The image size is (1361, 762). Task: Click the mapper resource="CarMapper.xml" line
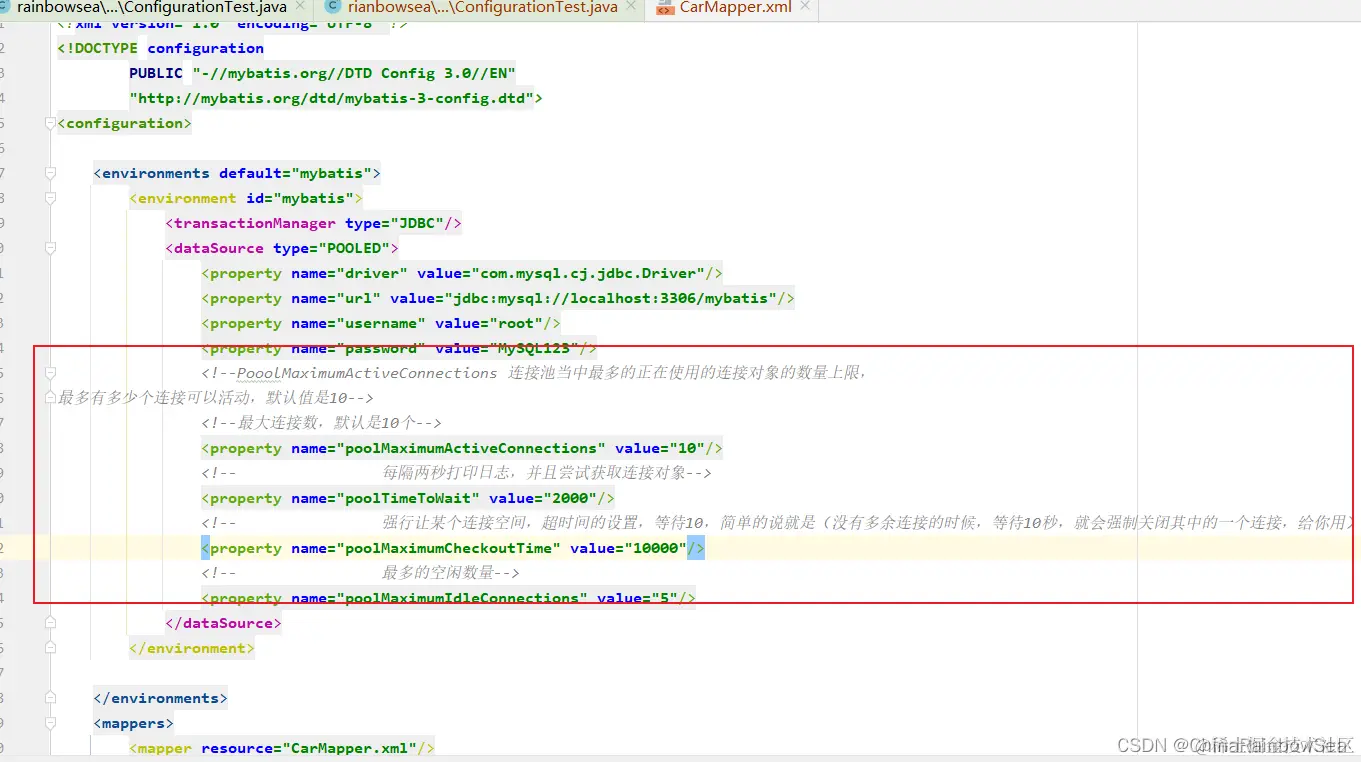pyautogui.click(x=282, y=748)
